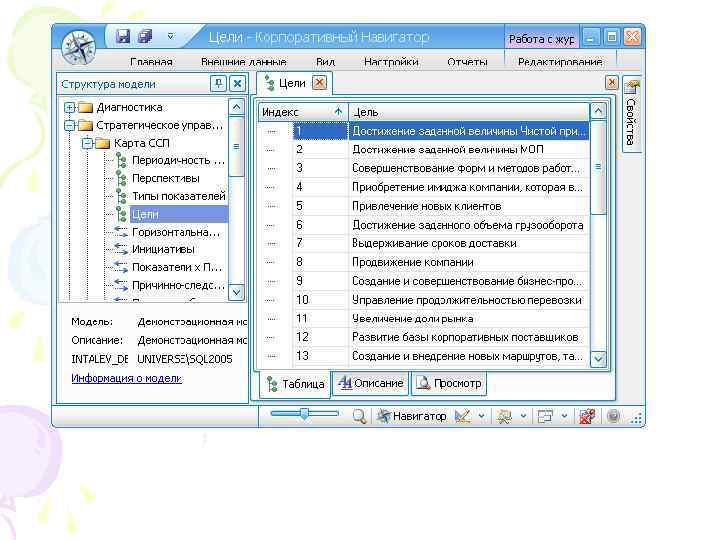Screen dimensions: 720x540
Task: Click the Навигатор status bar button
Action: point(411,416)
